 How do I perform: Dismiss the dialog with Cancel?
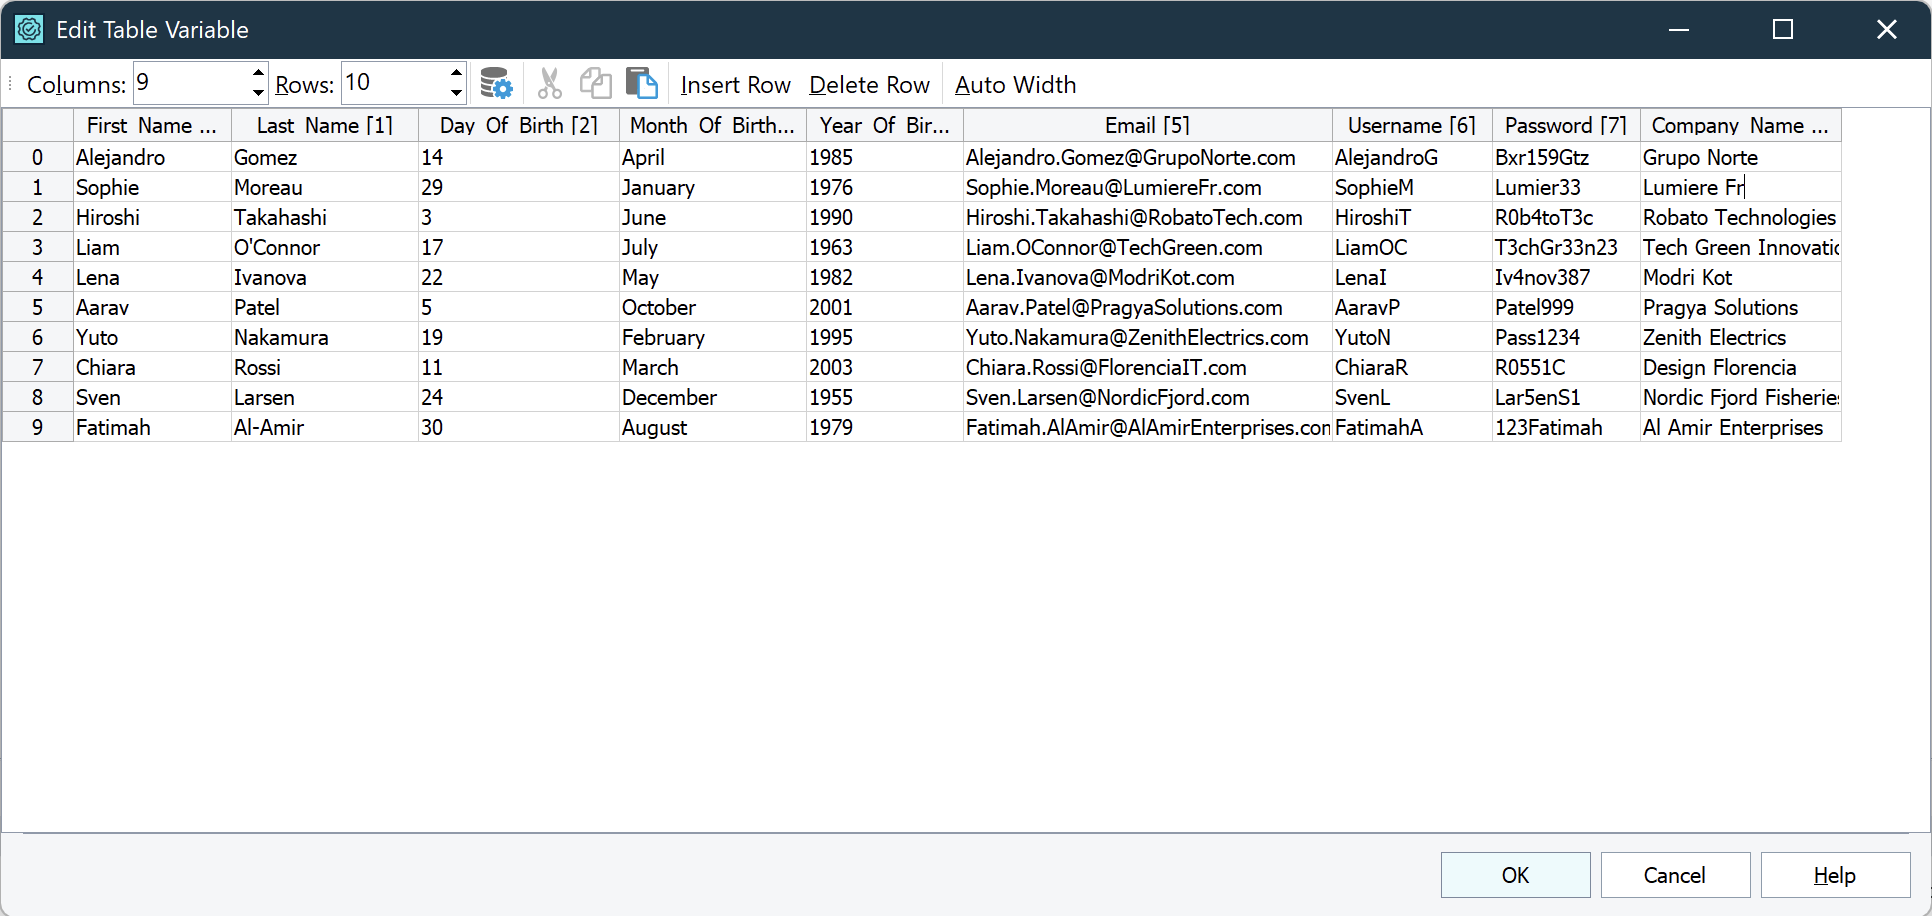(1675, 875)
